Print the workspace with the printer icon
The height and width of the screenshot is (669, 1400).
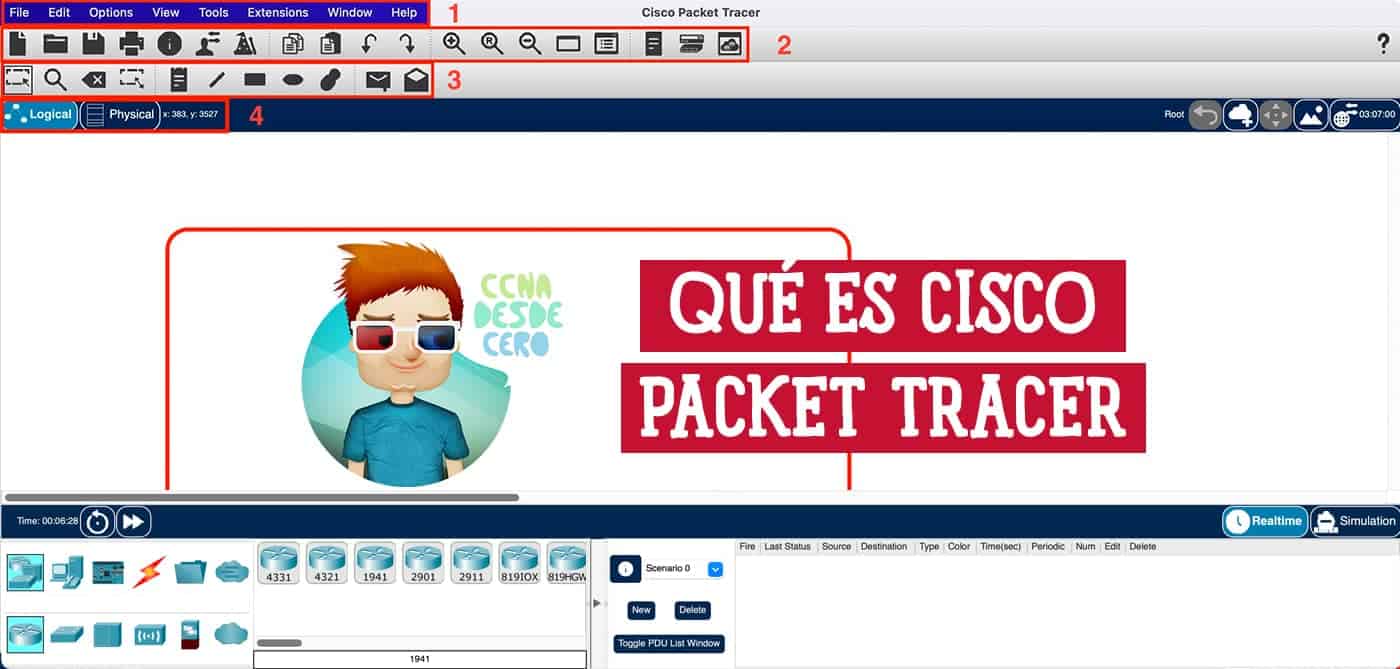click(131, 43)
